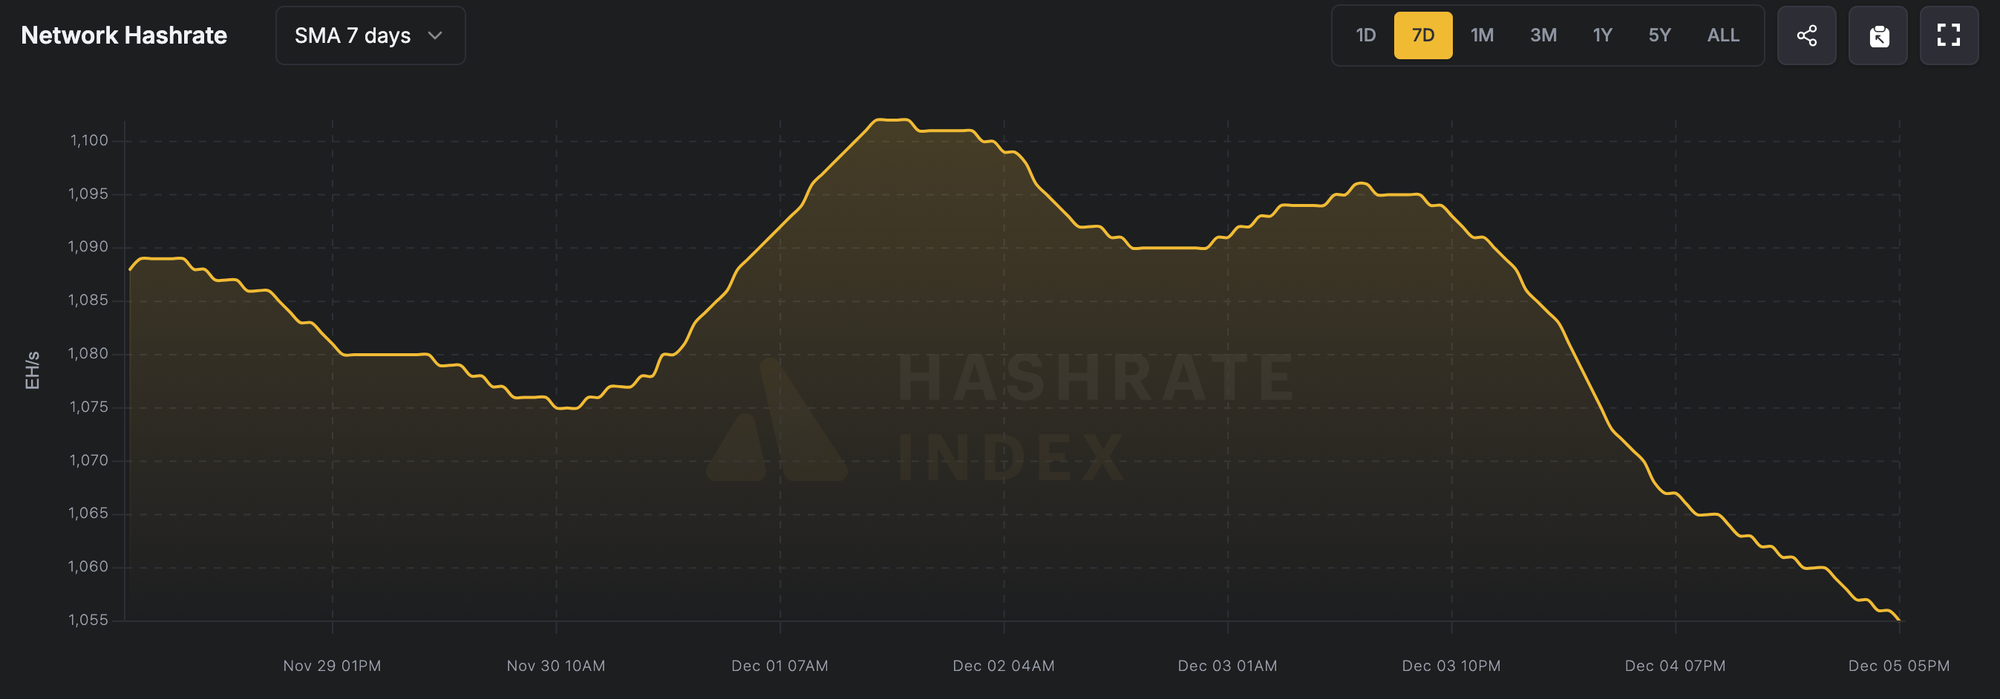This screenshot has height=699, width=2000.
Task: Click the 1,075 y-axis label
Action: click(x=88, y=407)
